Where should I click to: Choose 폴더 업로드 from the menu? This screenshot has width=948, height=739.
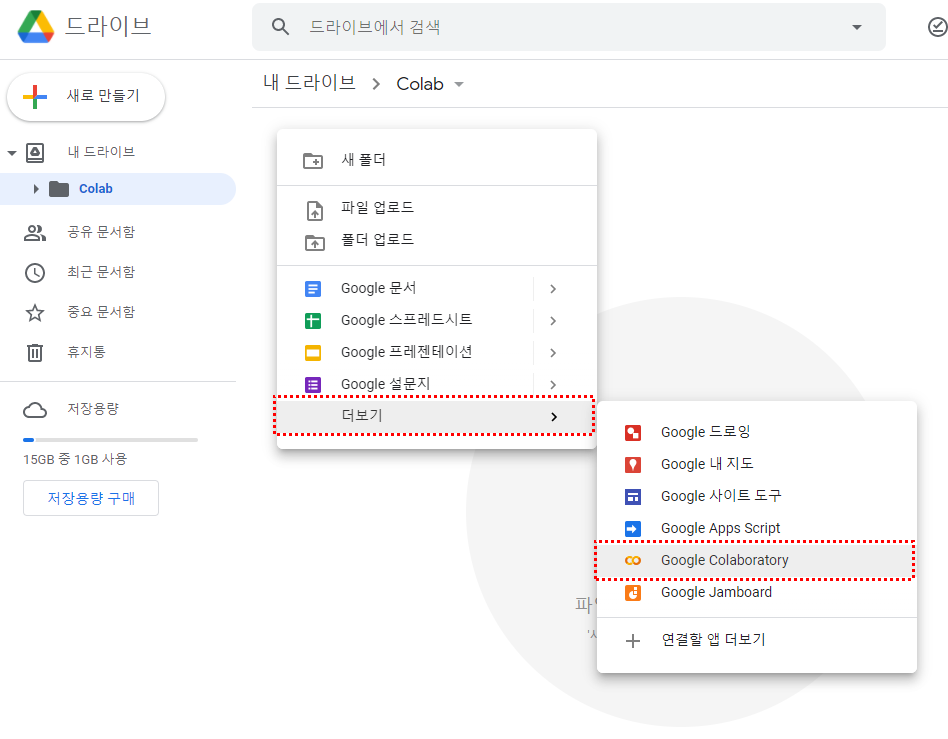(437, 240)
